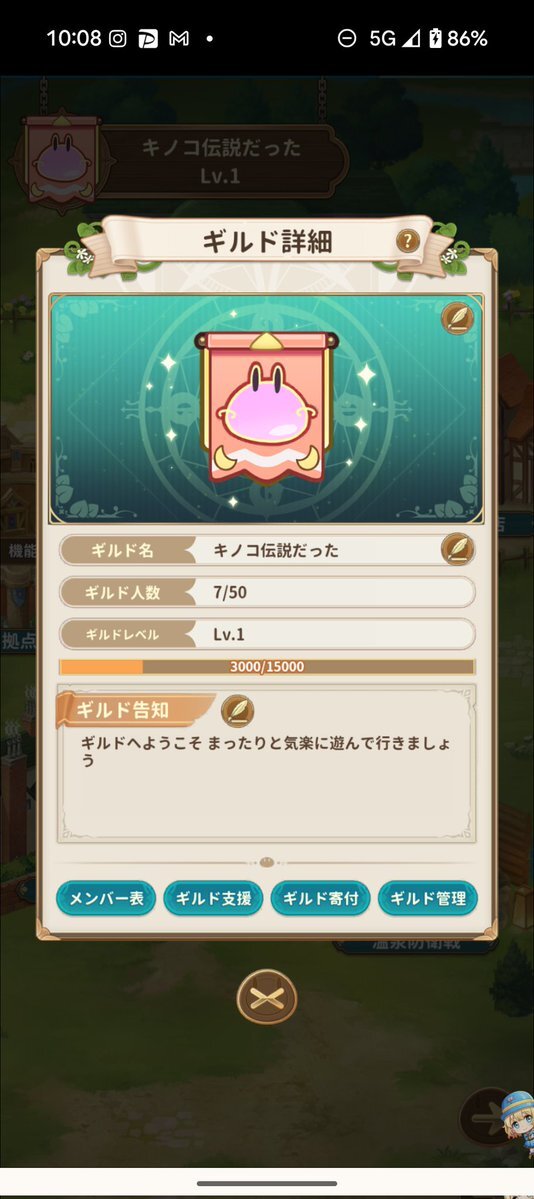Open the メンバー表 member list
This screenshot has width=534, height=1199.
pos(106,898)
